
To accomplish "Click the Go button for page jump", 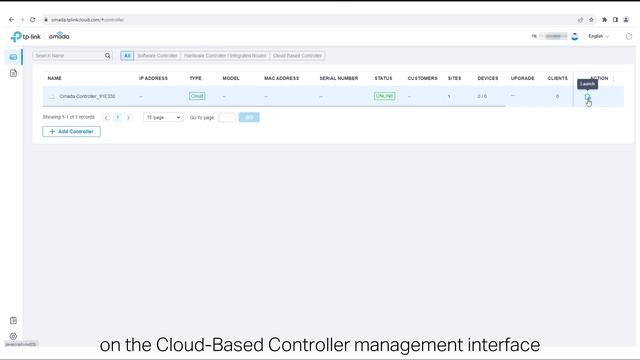I will (249, 118).
